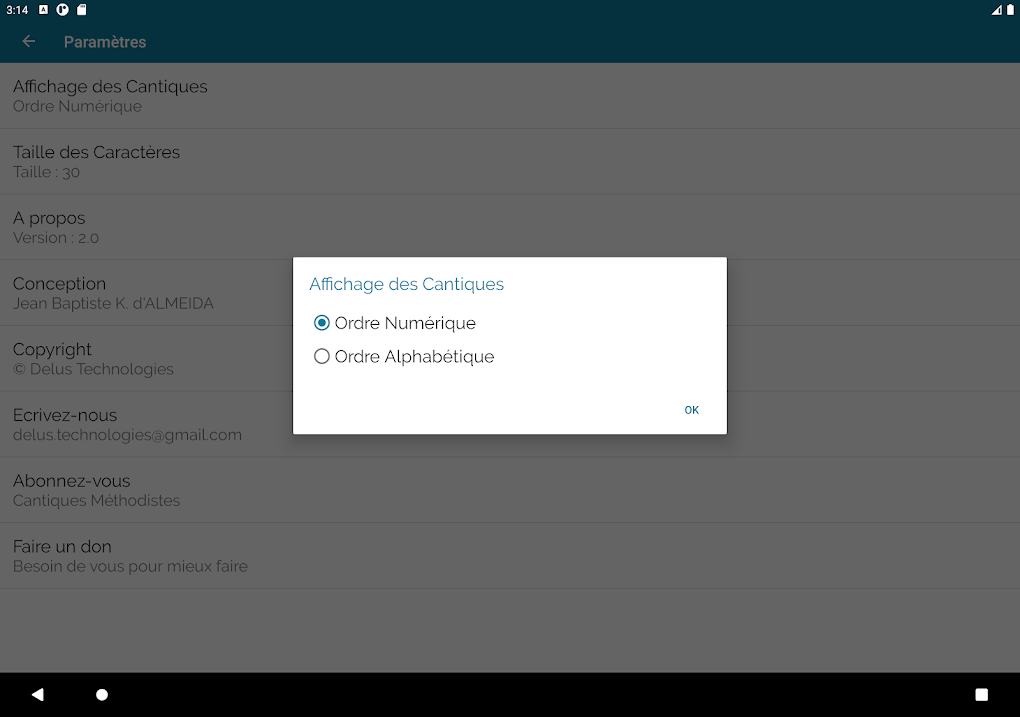Image resolution: width=1020 pixels, height=717 pixels.
Task: Select the Abonnez-vous entry
Action: point(96,490)
